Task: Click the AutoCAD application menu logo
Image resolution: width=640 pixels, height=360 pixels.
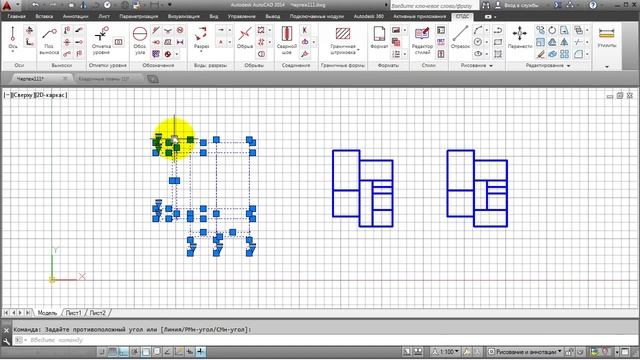Action: [x=7, y=6]
